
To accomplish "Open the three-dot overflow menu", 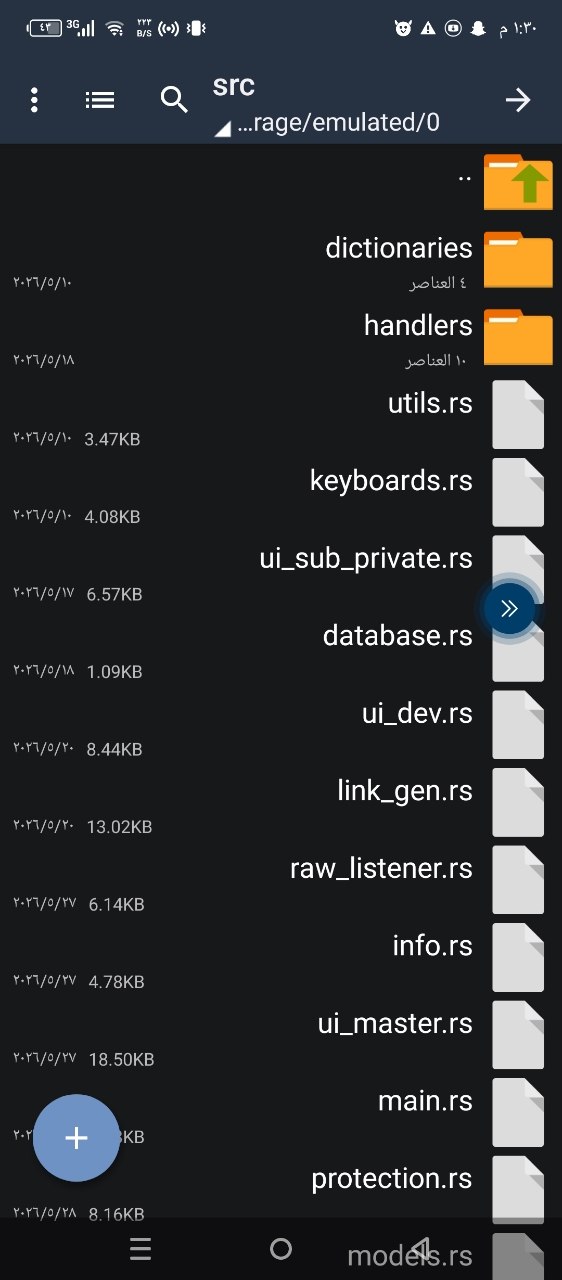I will tap(34, 100).
